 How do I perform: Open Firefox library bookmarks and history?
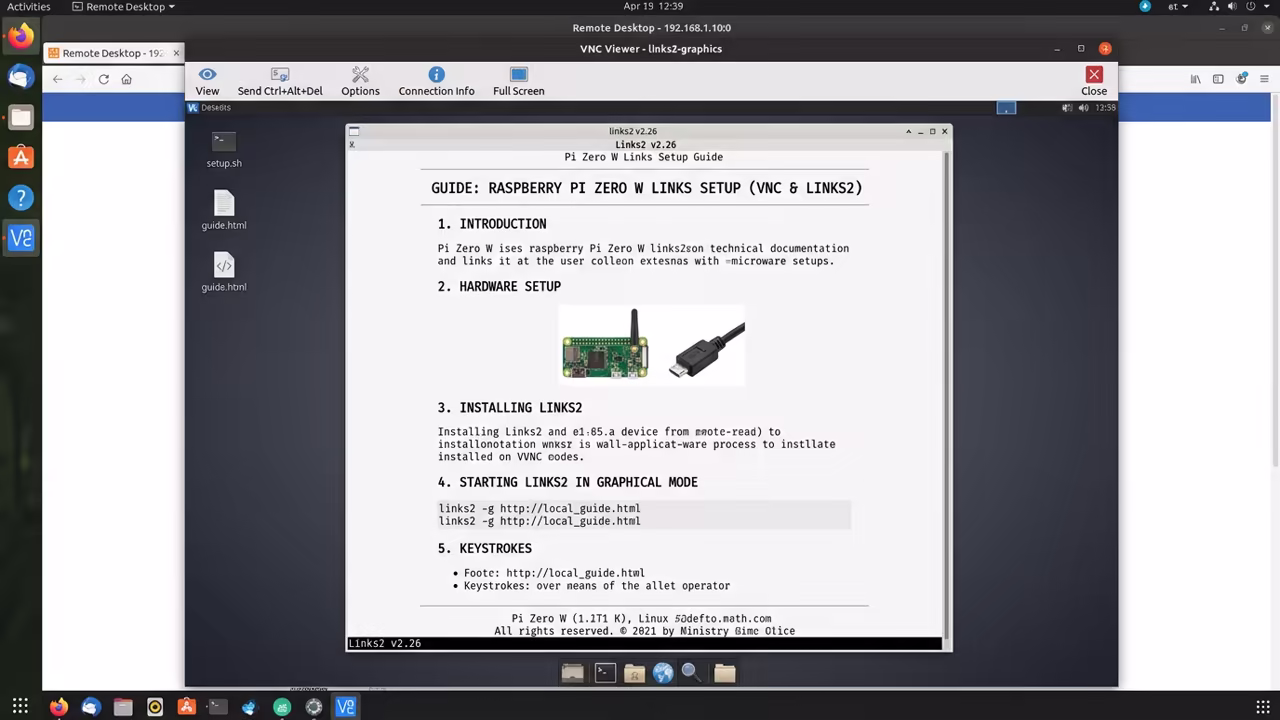[1195, 79]
